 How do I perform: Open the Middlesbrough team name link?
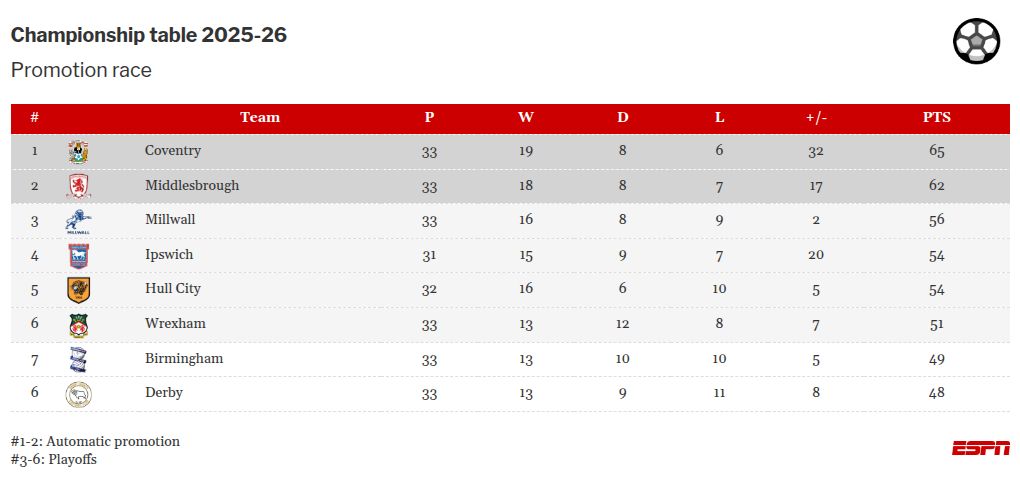[x=192, y=185]
